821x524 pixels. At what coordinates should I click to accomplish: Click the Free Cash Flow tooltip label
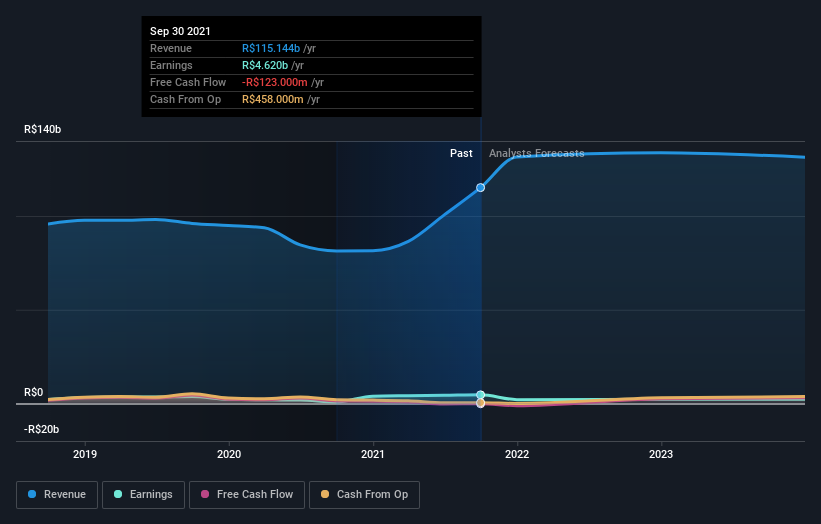coord(188,82)
